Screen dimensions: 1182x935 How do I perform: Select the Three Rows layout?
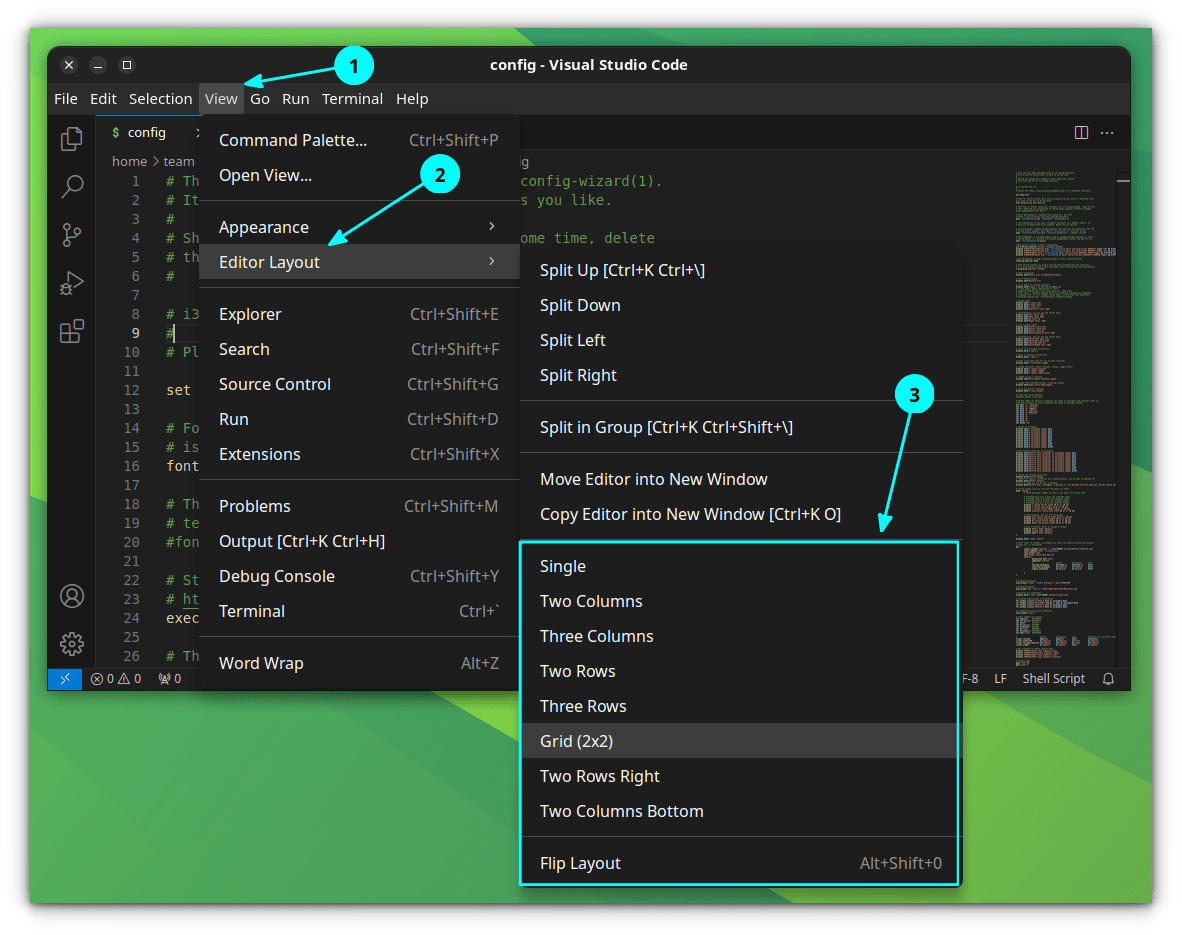coord(739,707)
